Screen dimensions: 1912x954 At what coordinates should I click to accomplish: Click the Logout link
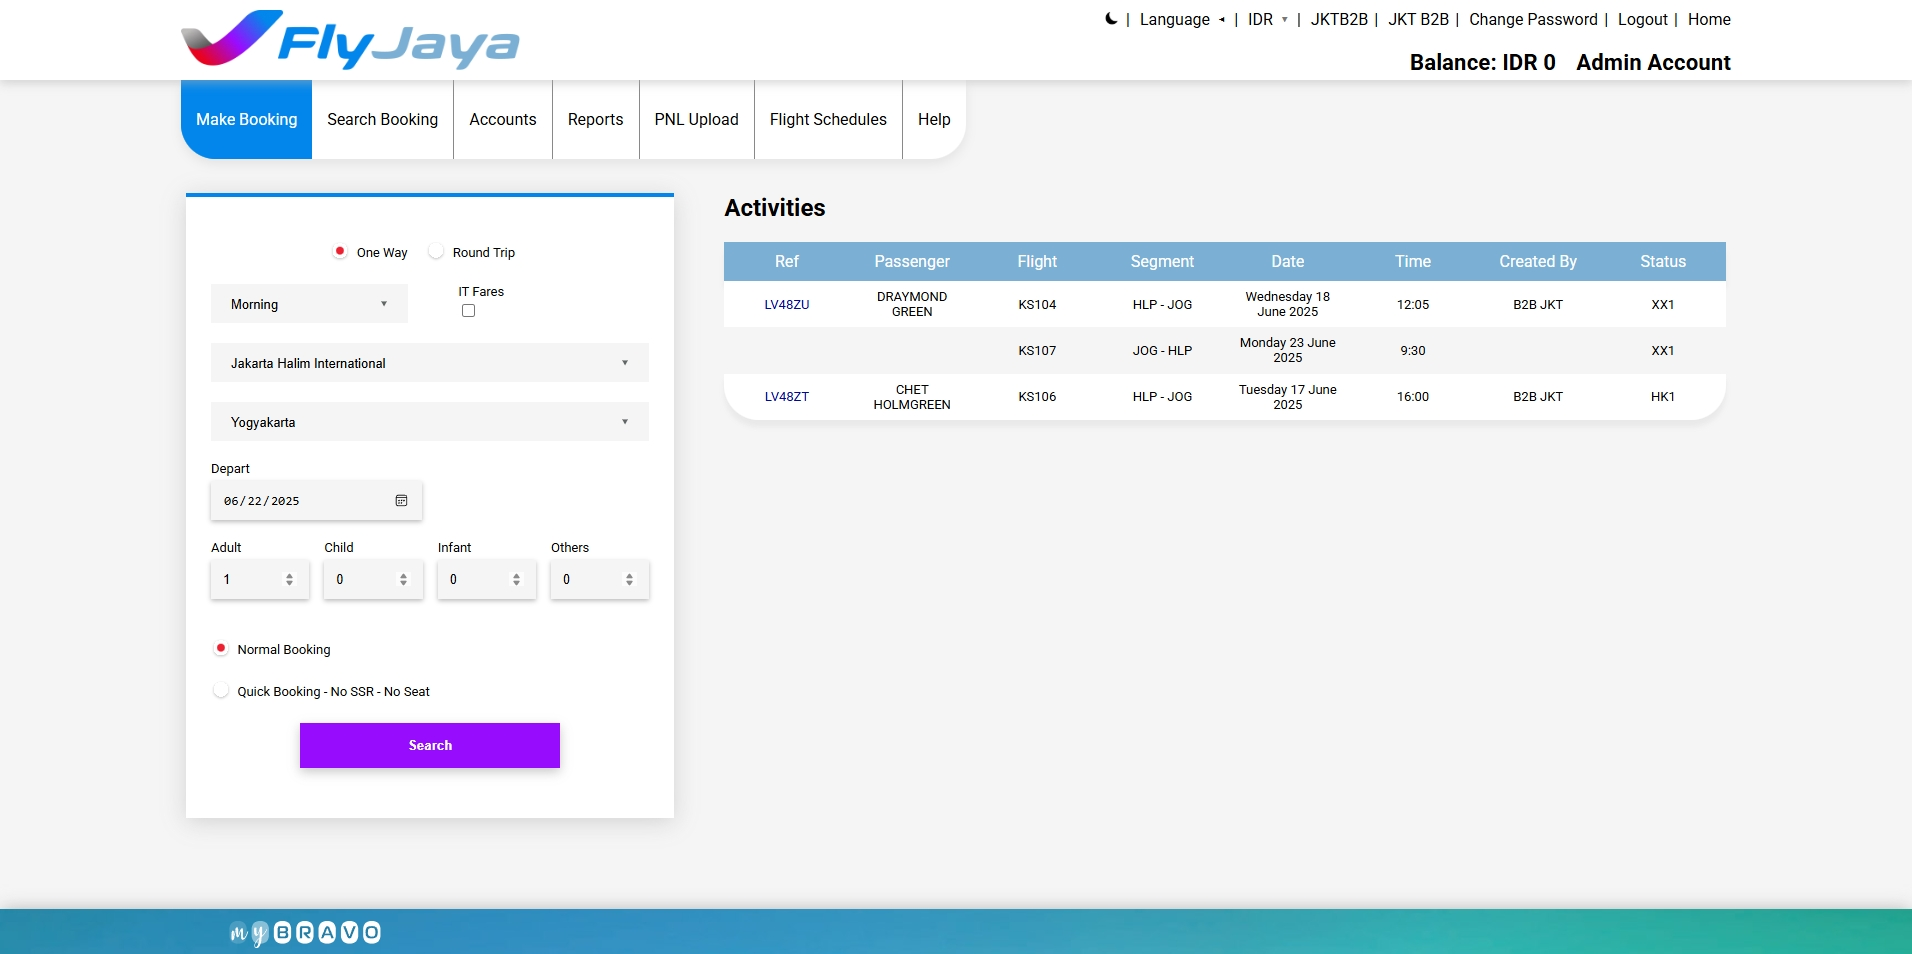[x=1643, y=19]
